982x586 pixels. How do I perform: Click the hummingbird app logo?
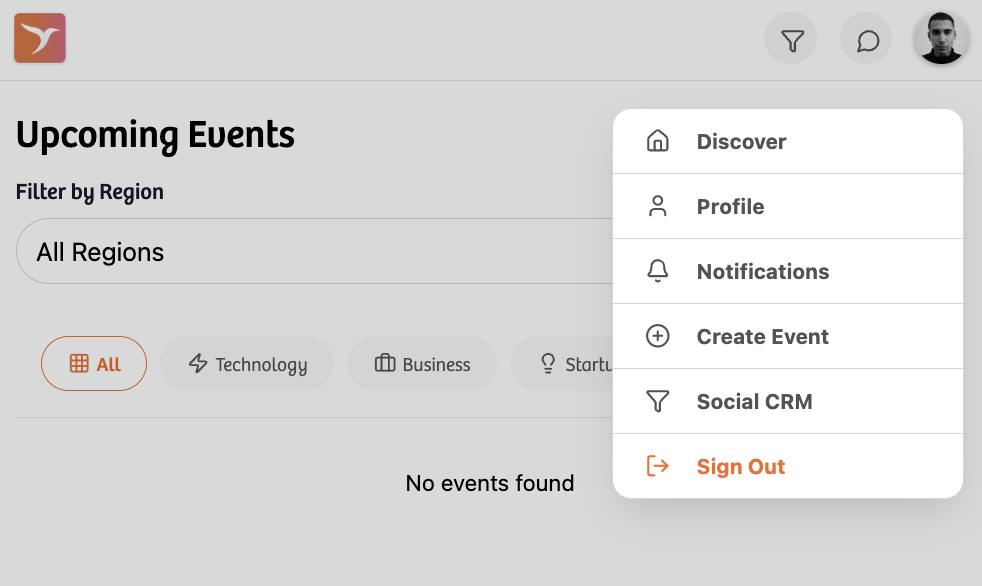(x=40, y=39)
